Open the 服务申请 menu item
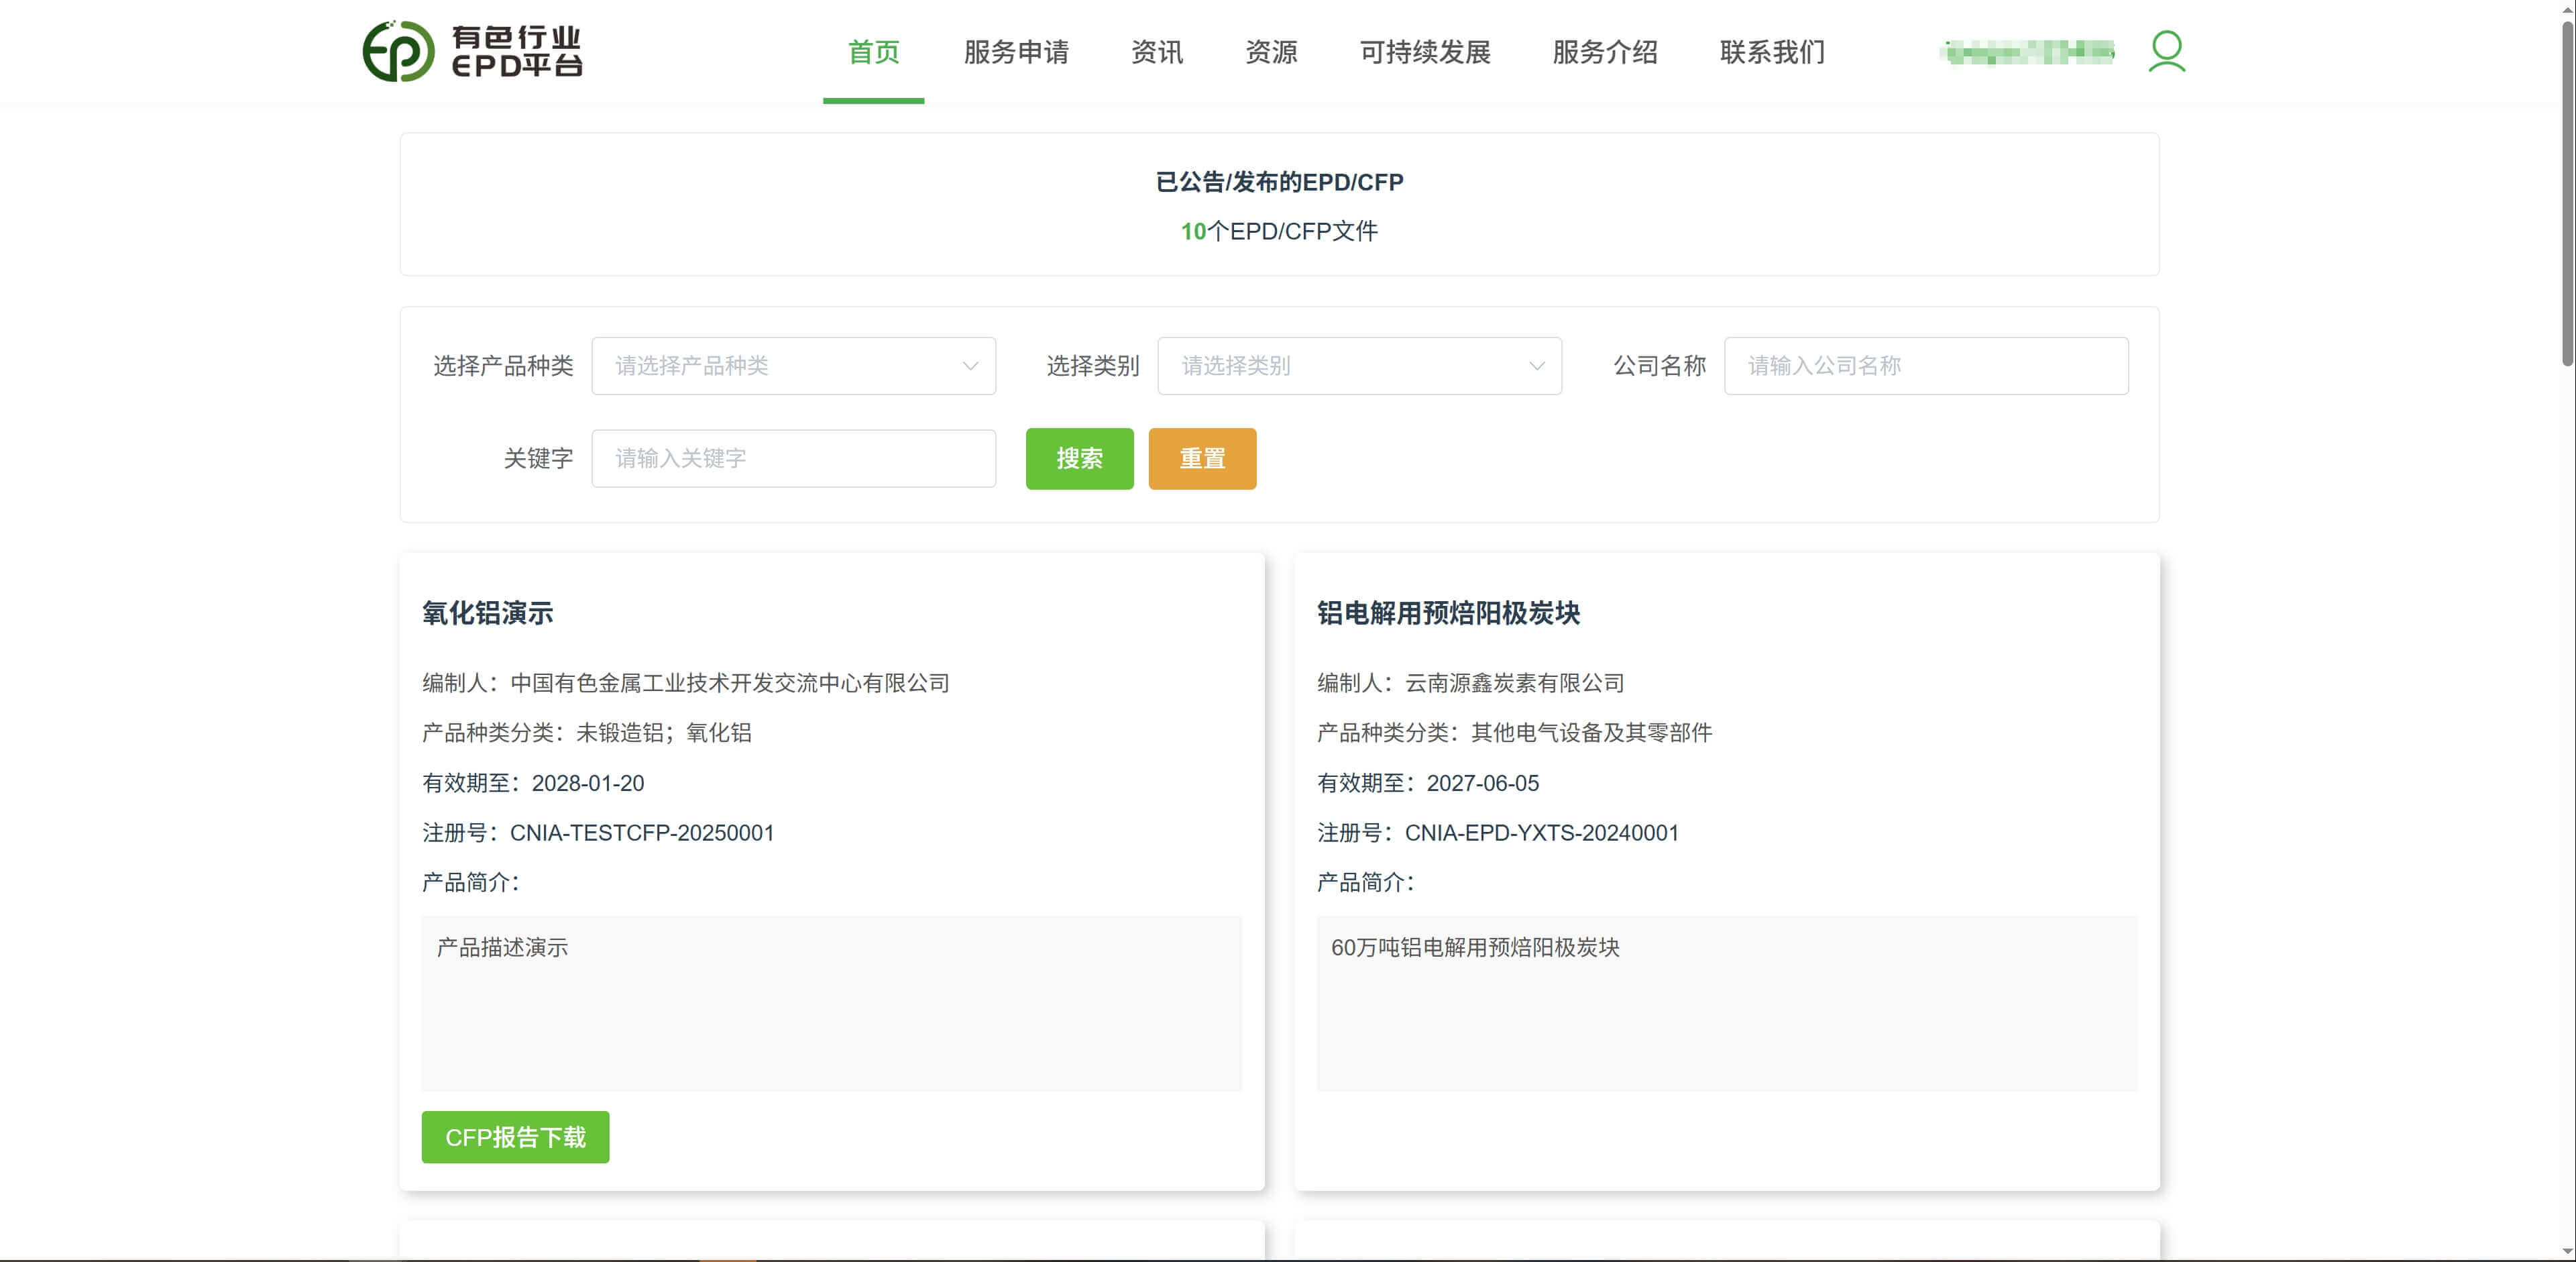This screenshot has width=2576, height=1262. (x=1016, y=52)
